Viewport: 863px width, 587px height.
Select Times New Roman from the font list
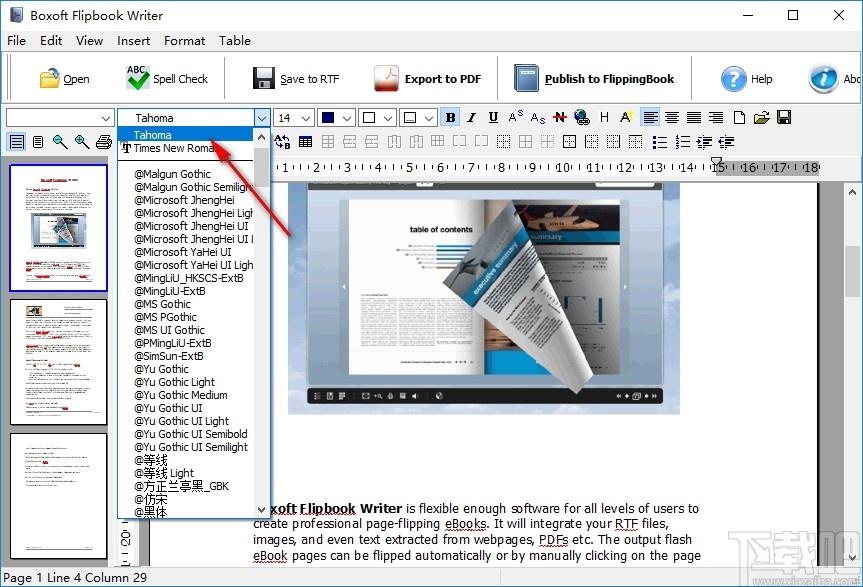(x=186, y=148)
